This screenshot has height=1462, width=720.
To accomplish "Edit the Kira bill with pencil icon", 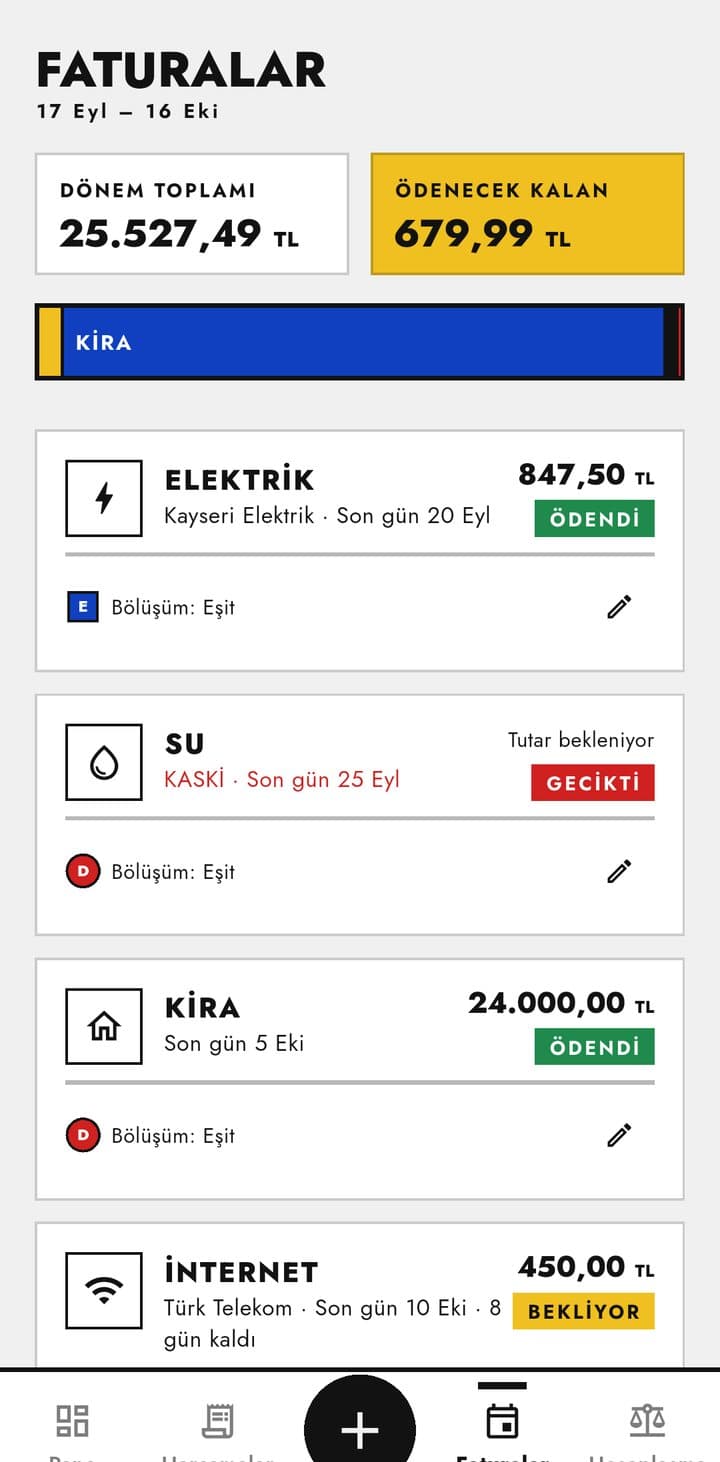I will (619, 1135).
